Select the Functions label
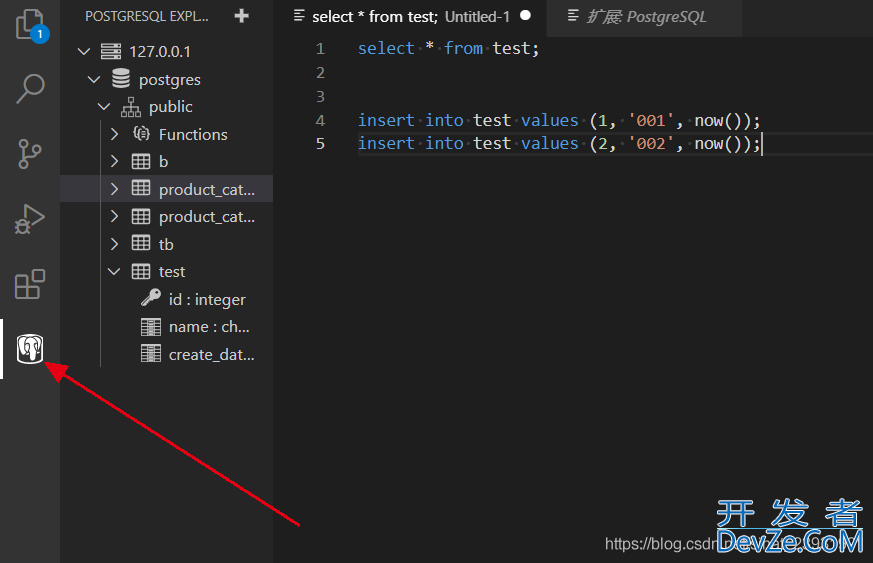This screenshot has height=563, width=873. click(x=193, y=134)
